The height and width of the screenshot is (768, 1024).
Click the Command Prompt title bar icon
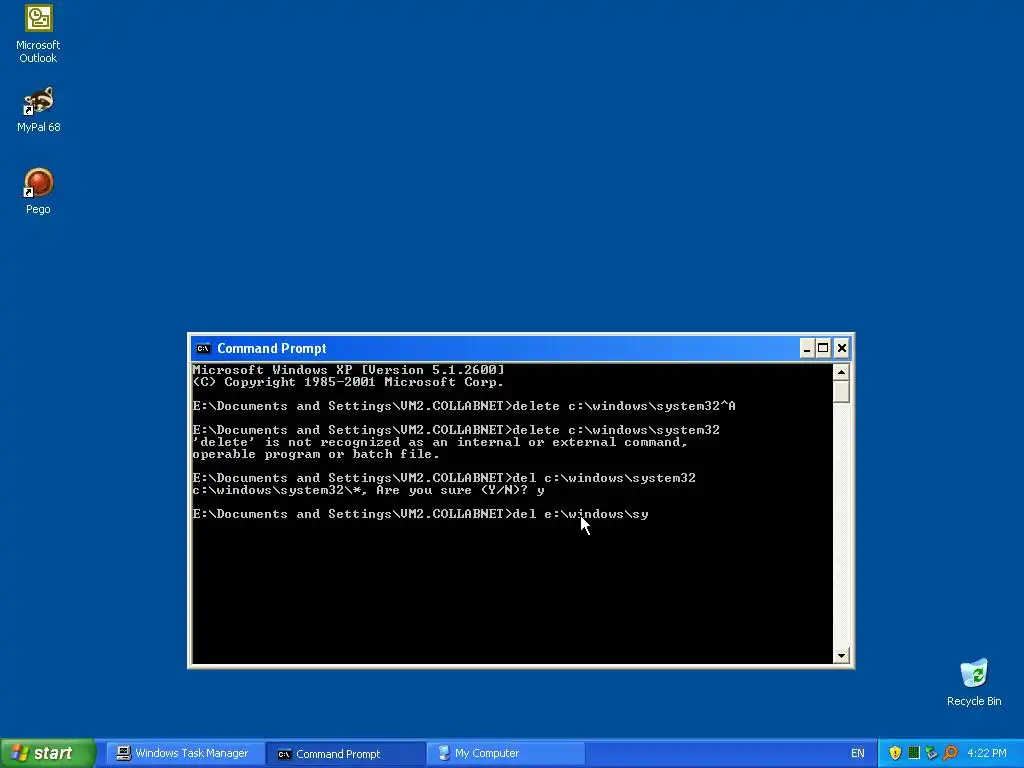tap(203, 348)
